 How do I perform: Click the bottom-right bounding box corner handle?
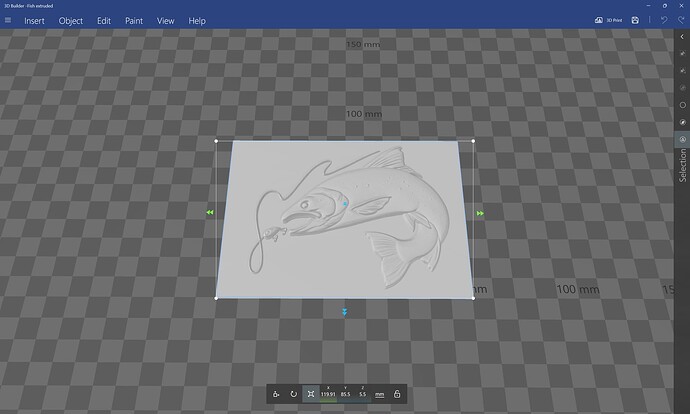473,298
